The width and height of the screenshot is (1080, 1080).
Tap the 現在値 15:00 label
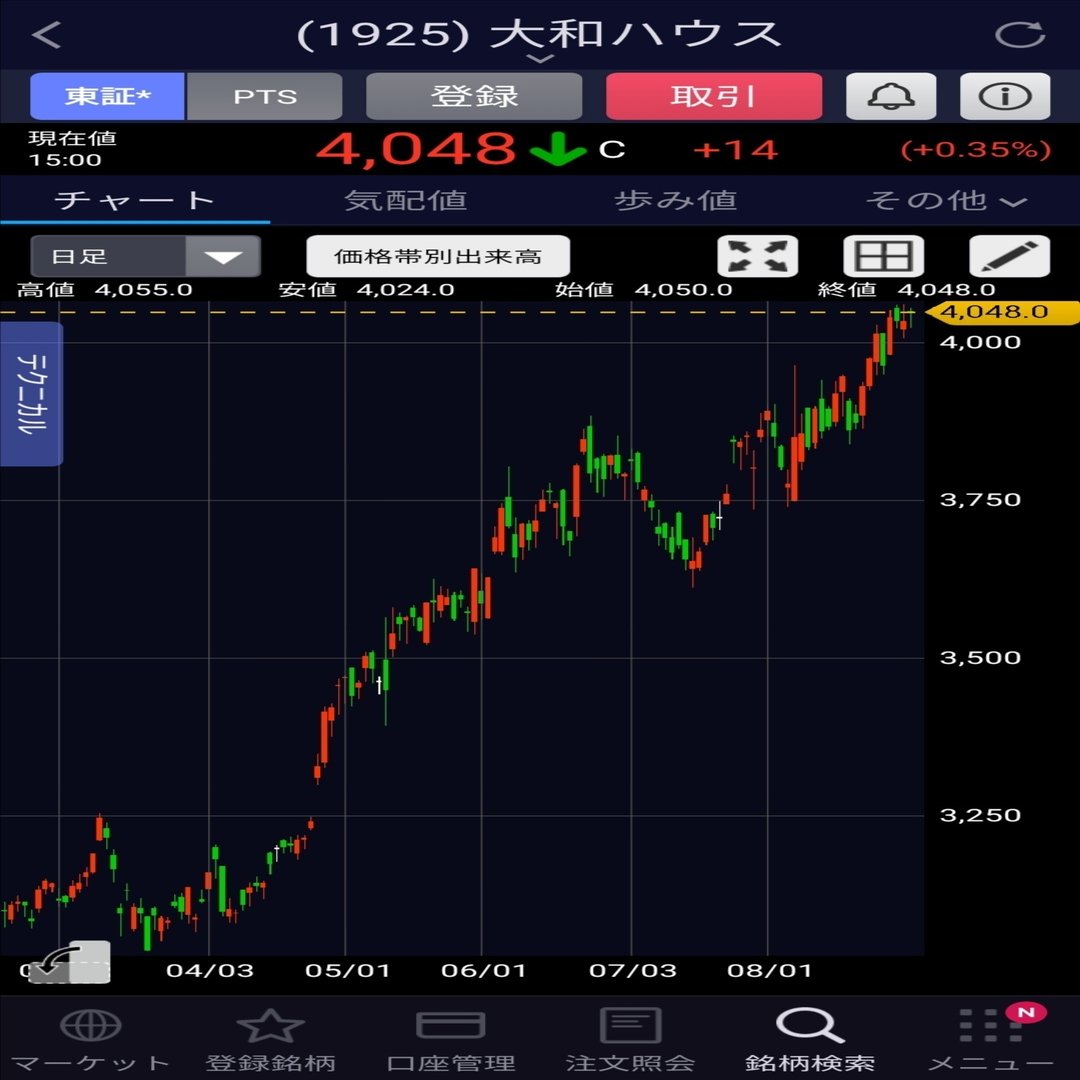tap(72, 149)
